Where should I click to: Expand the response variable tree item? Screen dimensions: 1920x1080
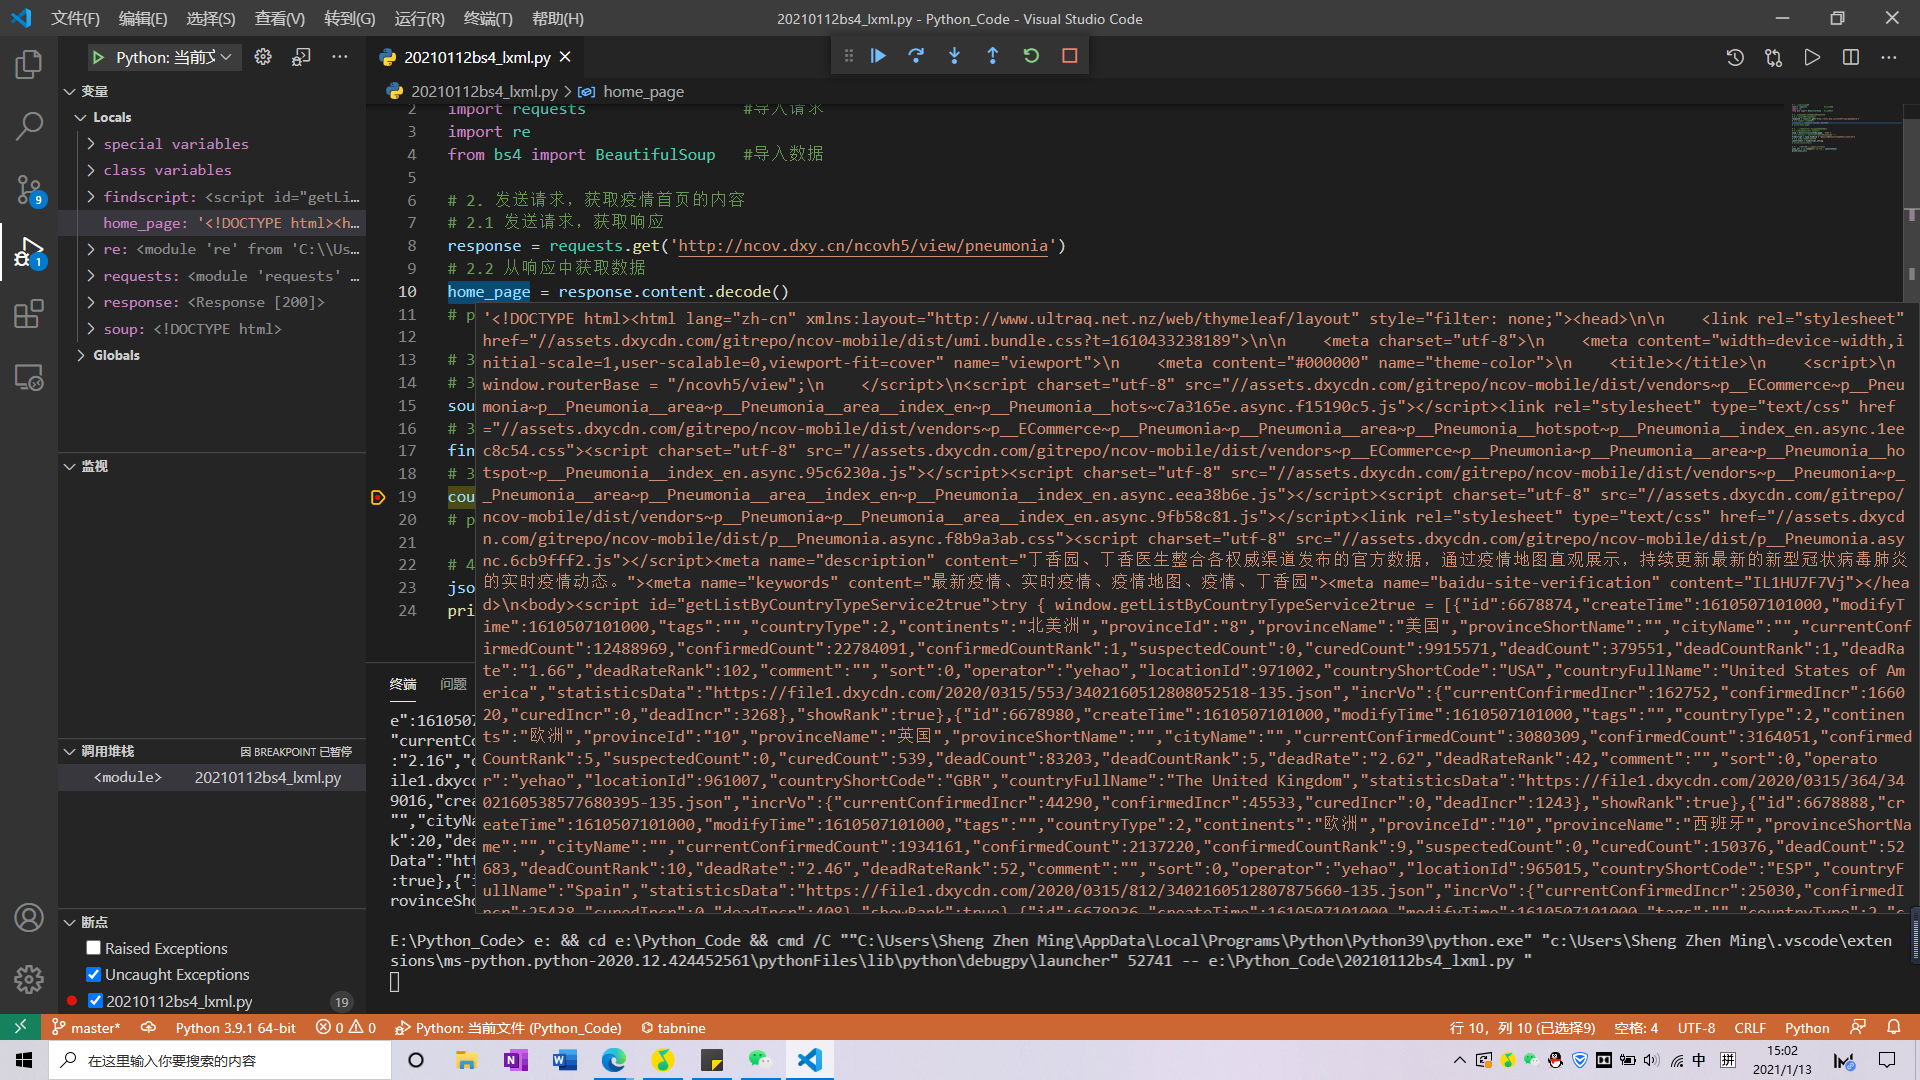tap(91, 302)
